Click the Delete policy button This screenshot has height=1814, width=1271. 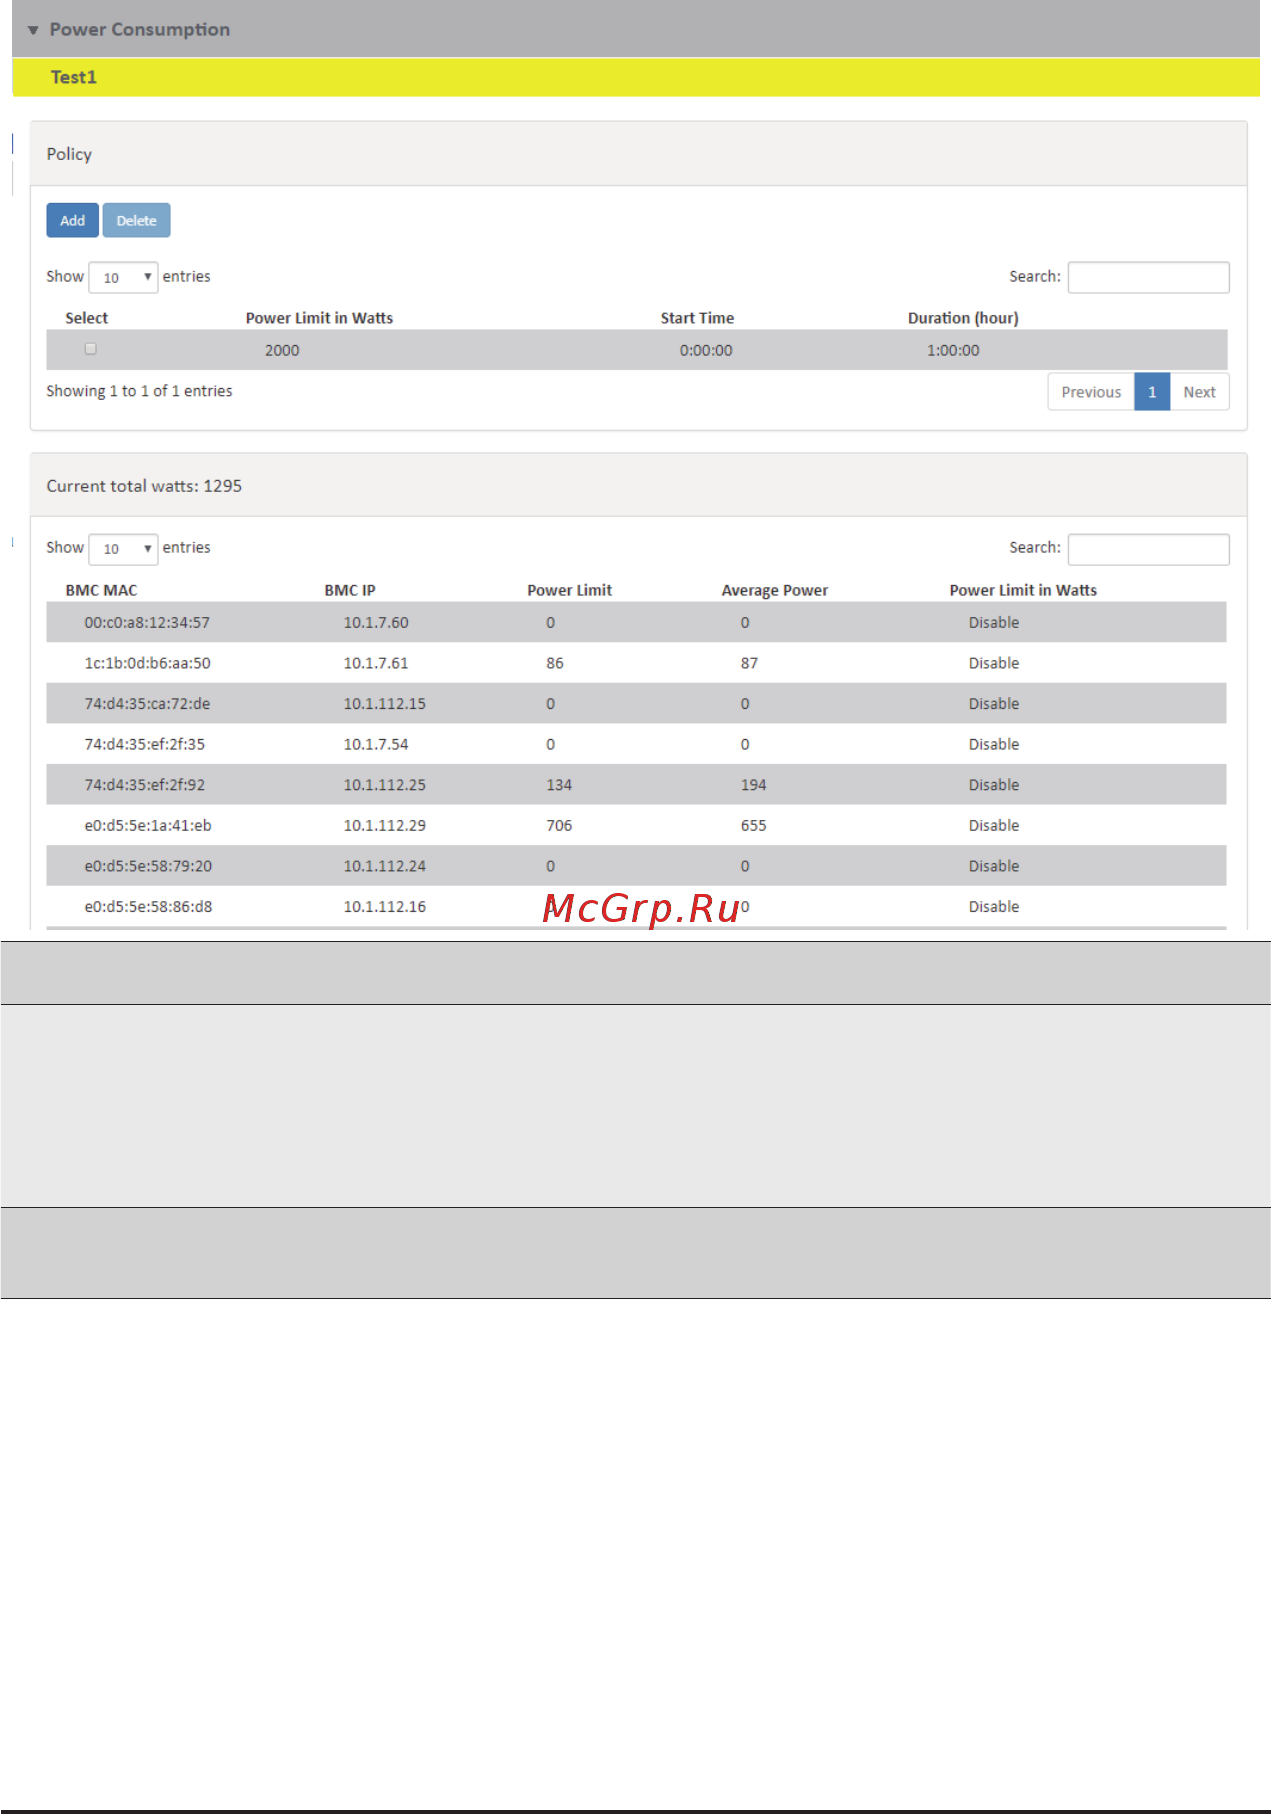(136, 220)
